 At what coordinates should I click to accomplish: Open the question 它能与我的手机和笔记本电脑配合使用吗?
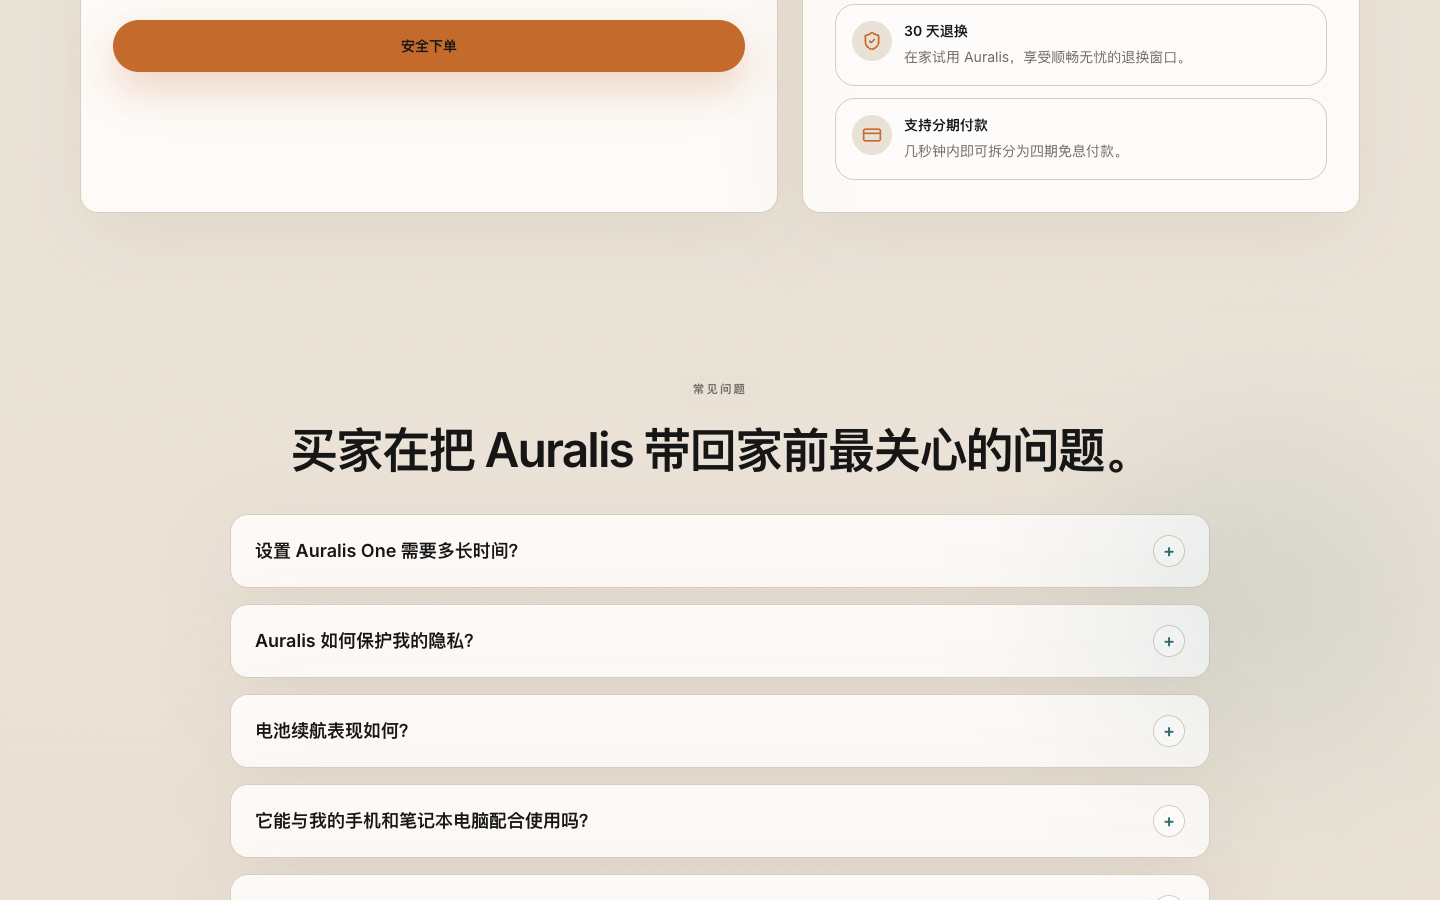point(720,821)
